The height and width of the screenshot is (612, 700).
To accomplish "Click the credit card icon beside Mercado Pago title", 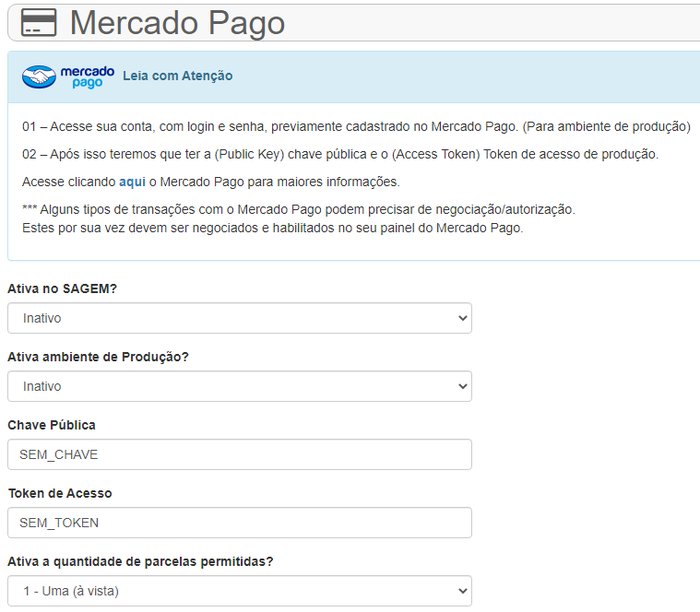I will [x=39, y=23].
